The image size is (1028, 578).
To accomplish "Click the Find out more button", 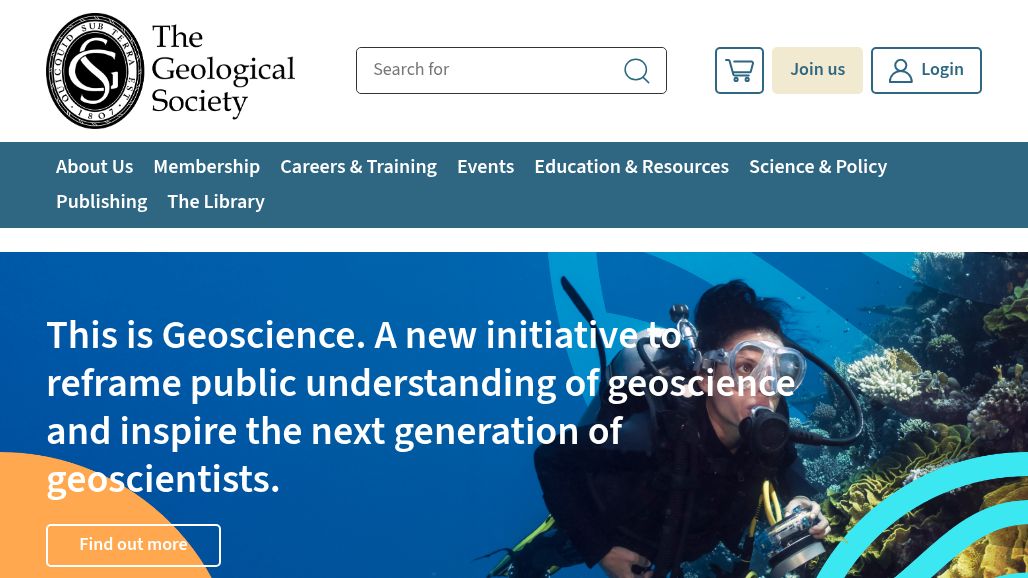I will [133, 545].
